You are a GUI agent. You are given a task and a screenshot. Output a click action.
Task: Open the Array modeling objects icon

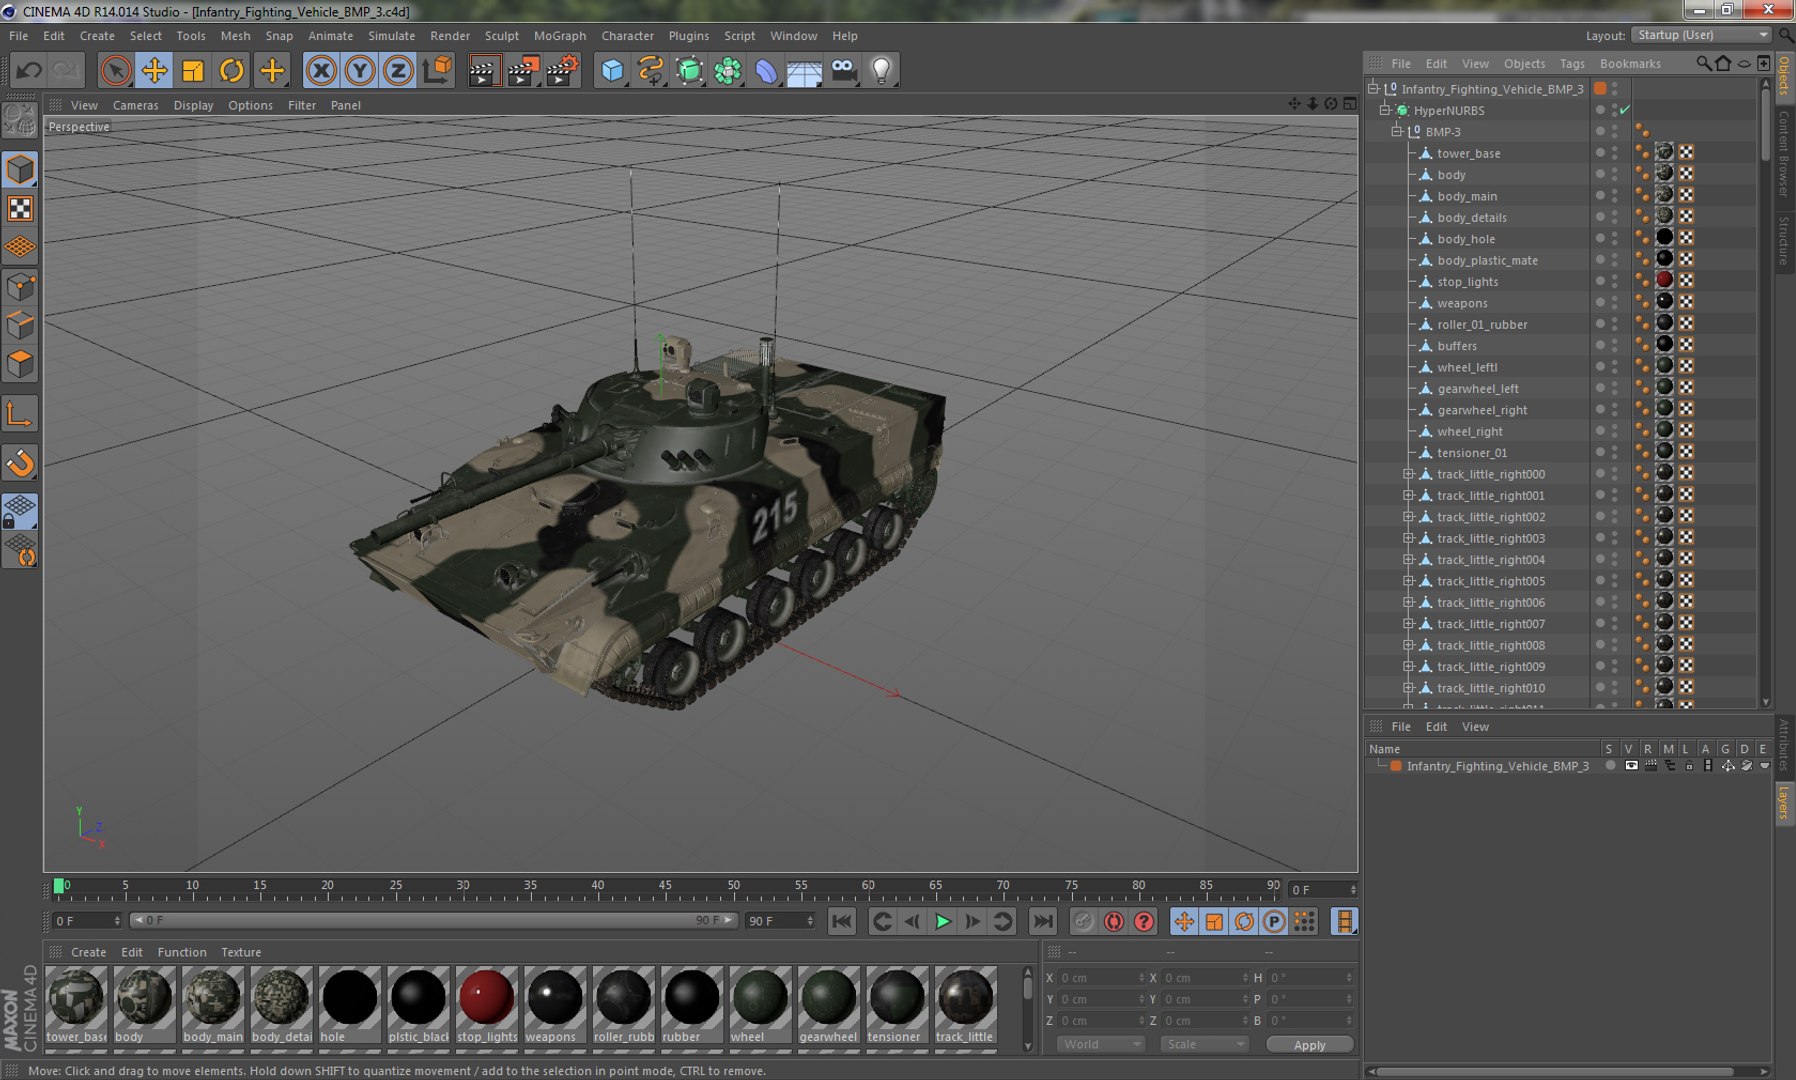tap(728, 70)
